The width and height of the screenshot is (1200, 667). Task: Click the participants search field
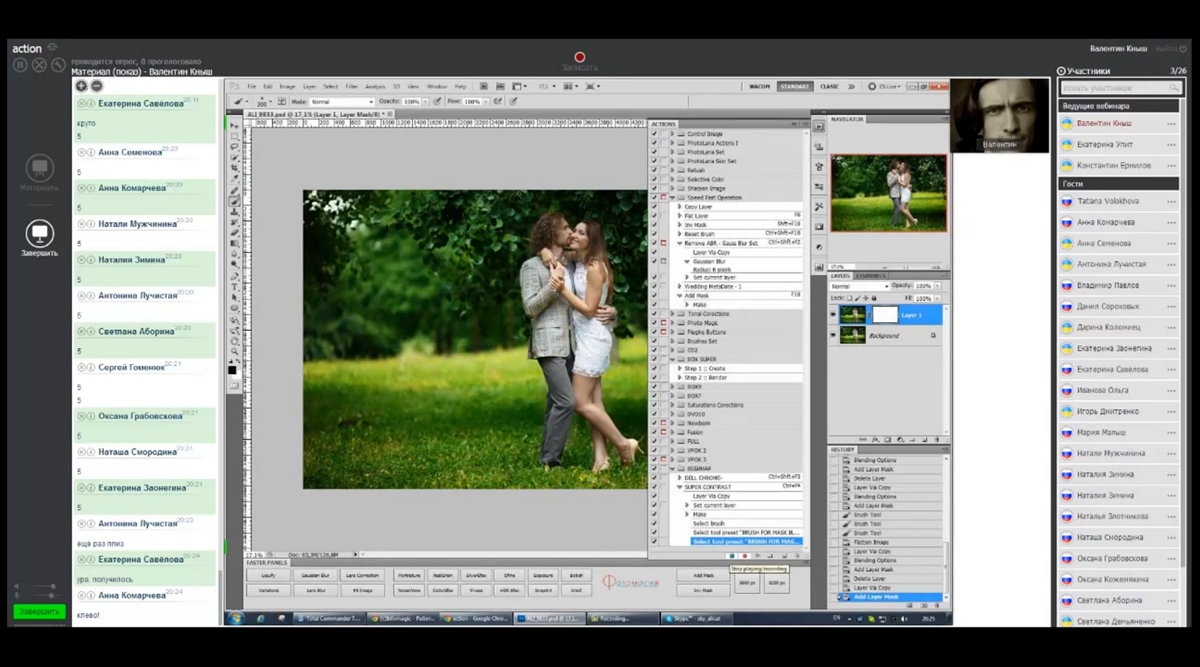pyautogui.click(x=1119, y=88)
